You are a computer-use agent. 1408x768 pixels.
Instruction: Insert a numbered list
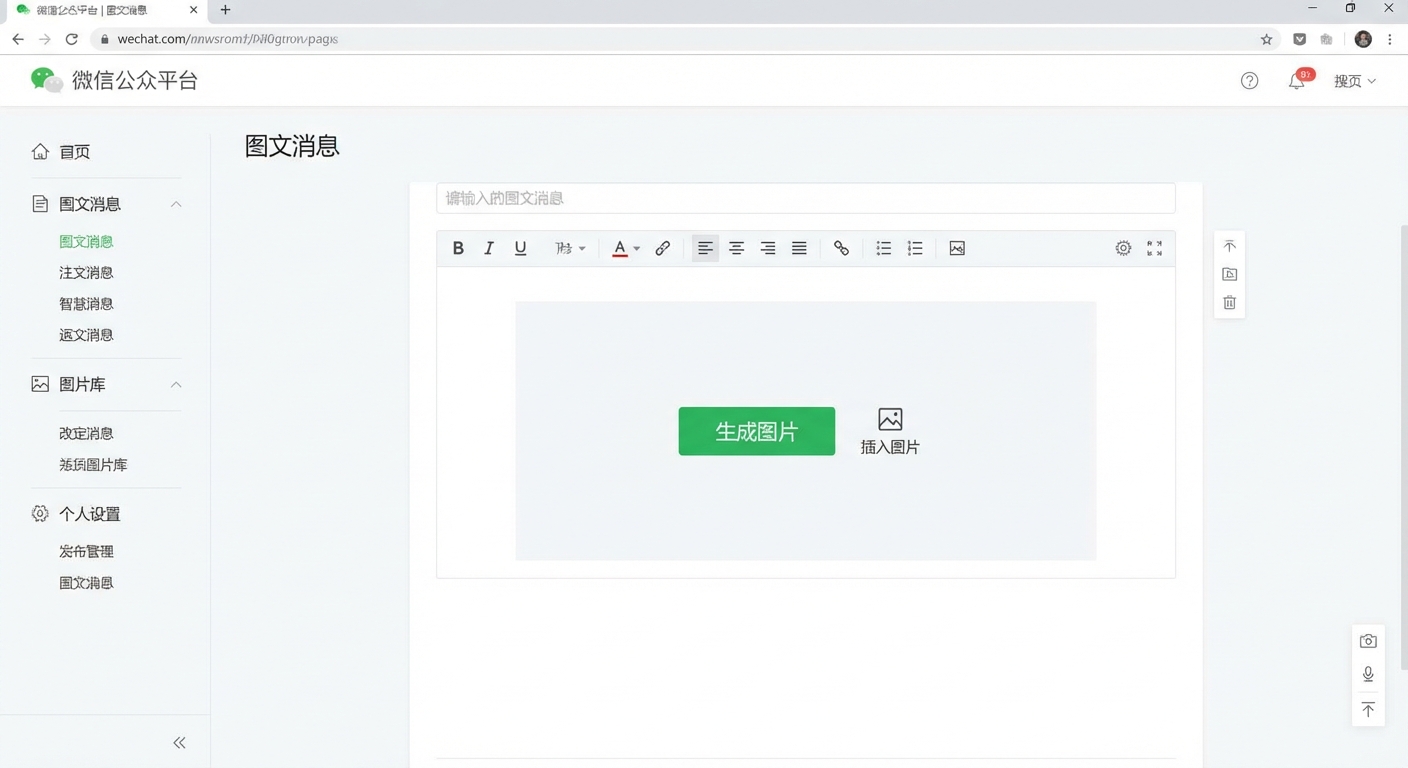pos(915,248)
